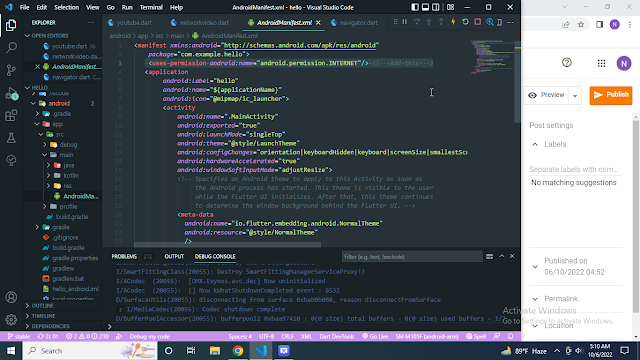This screenshot has height=360, width=640.
Task: Open the Search view in the activity bar
Action: click(x=11, y=48)
